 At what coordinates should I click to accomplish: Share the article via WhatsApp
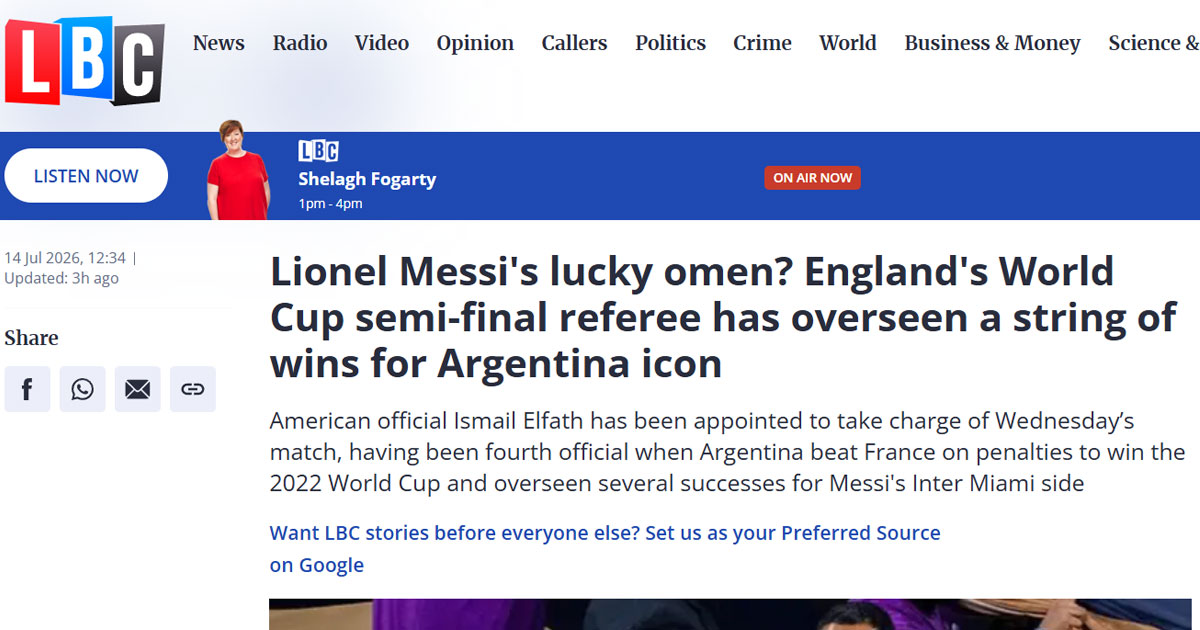tap(82, 389)
